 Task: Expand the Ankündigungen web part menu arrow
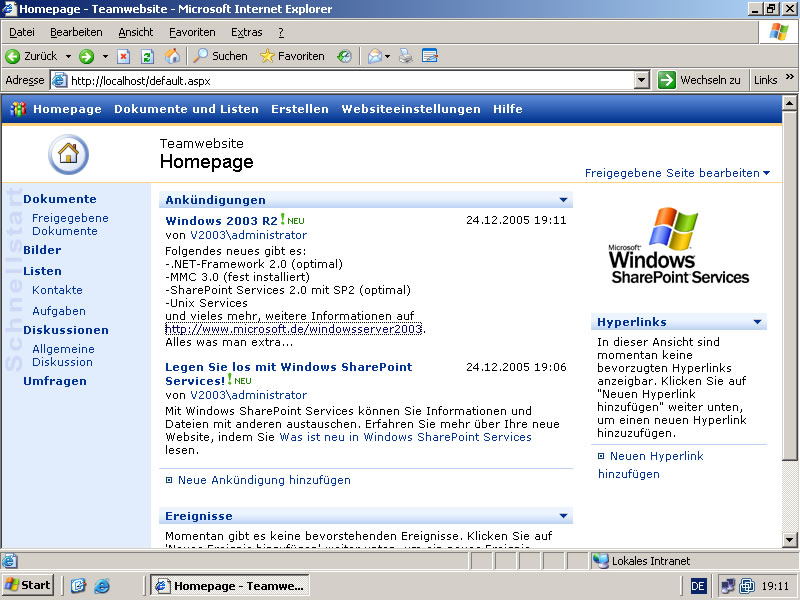[564, 200]
